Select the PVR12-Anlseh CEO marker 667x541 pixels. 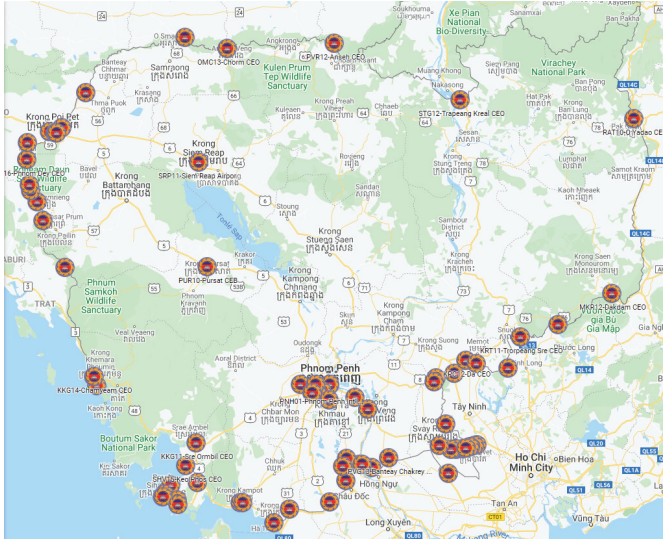tap(333, 44)
